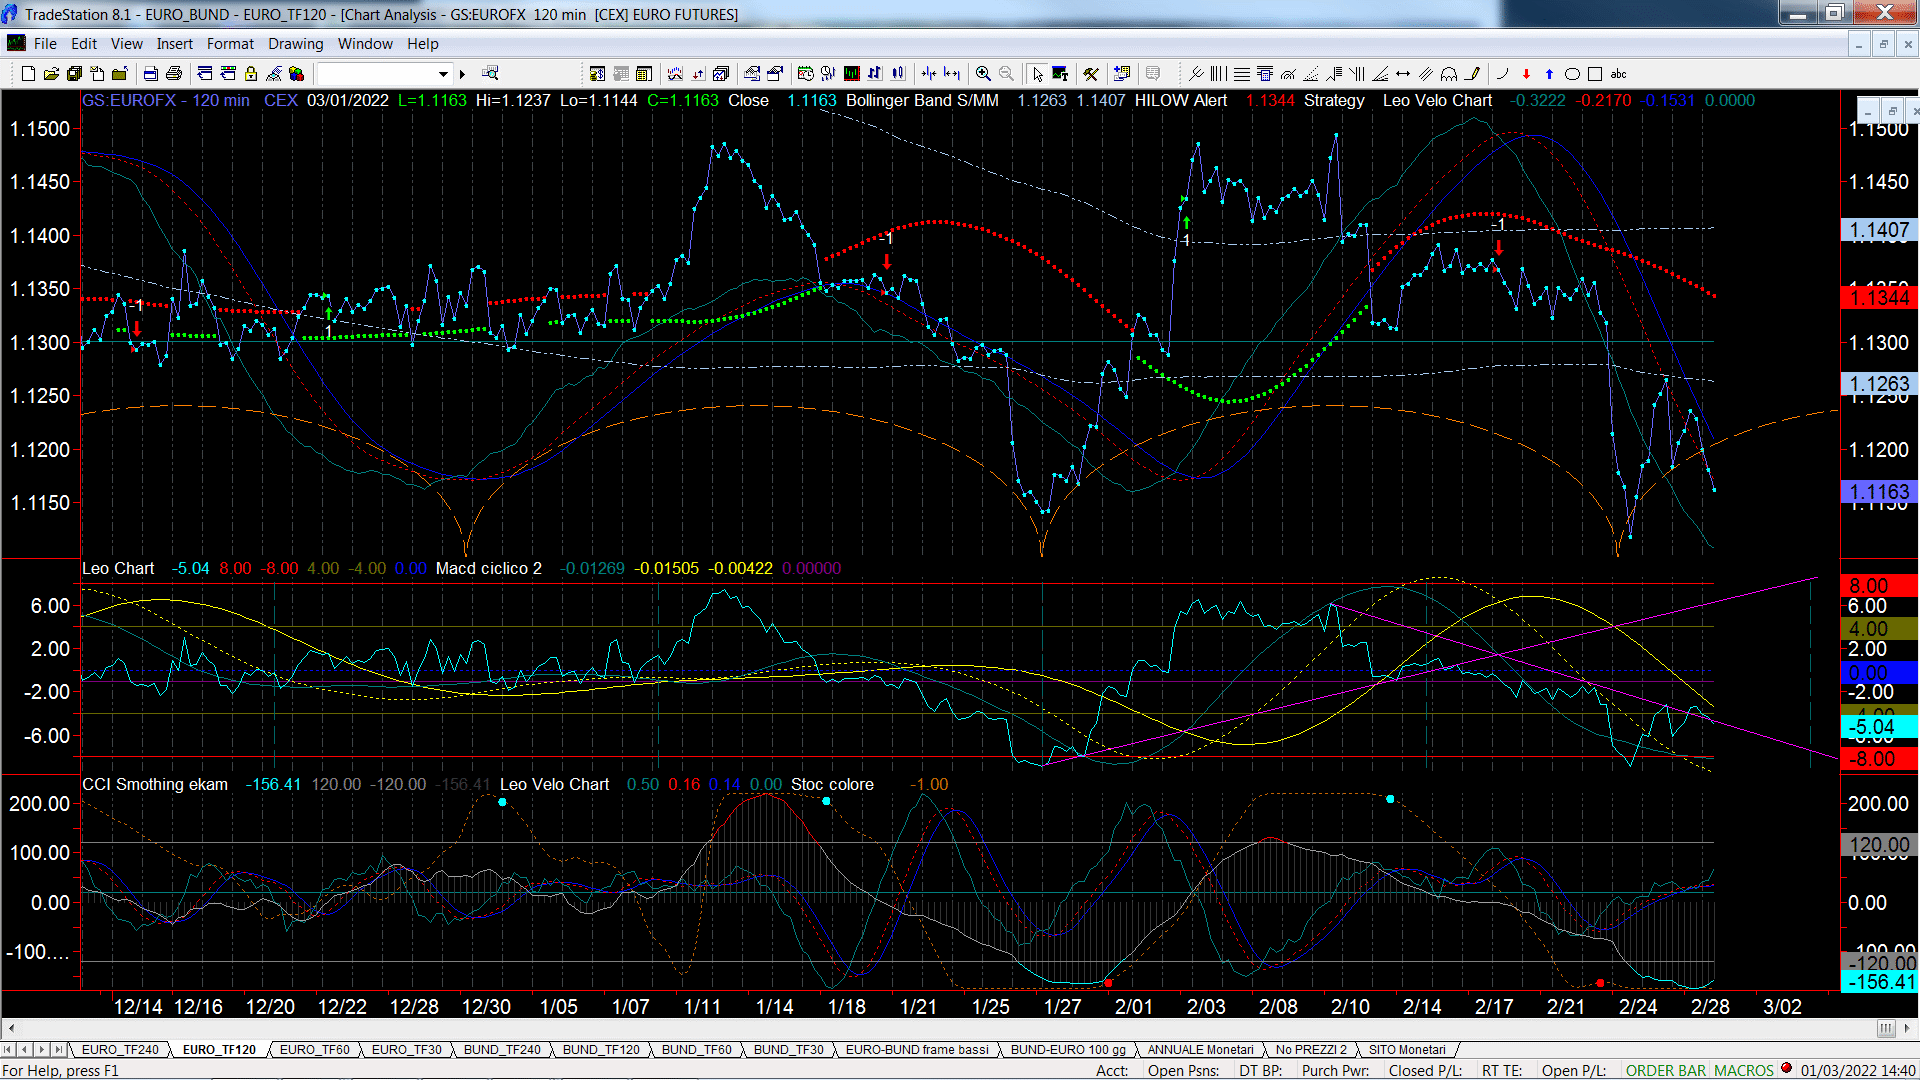Click the hammer strategy tools icon
The image size is (1920, 1080).
(x=1091, y=74)
